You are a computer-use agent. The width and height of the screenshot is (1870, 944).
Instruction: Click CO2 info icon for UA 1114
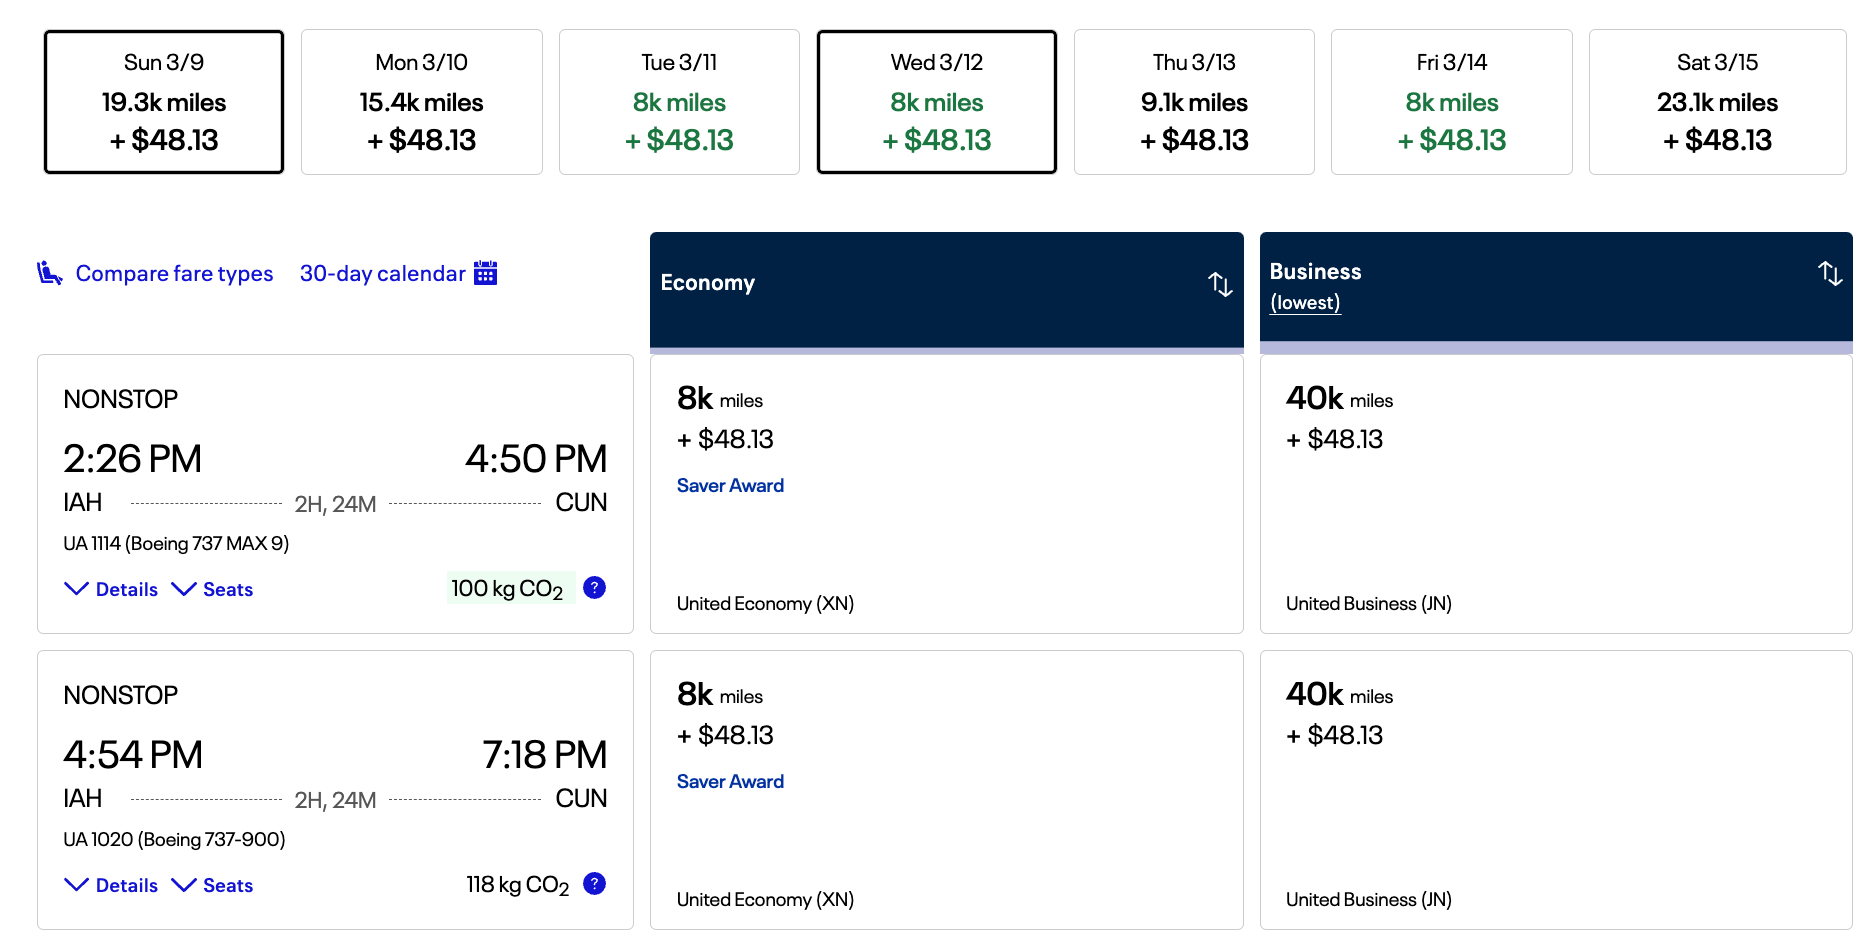[x=594, y=588]
